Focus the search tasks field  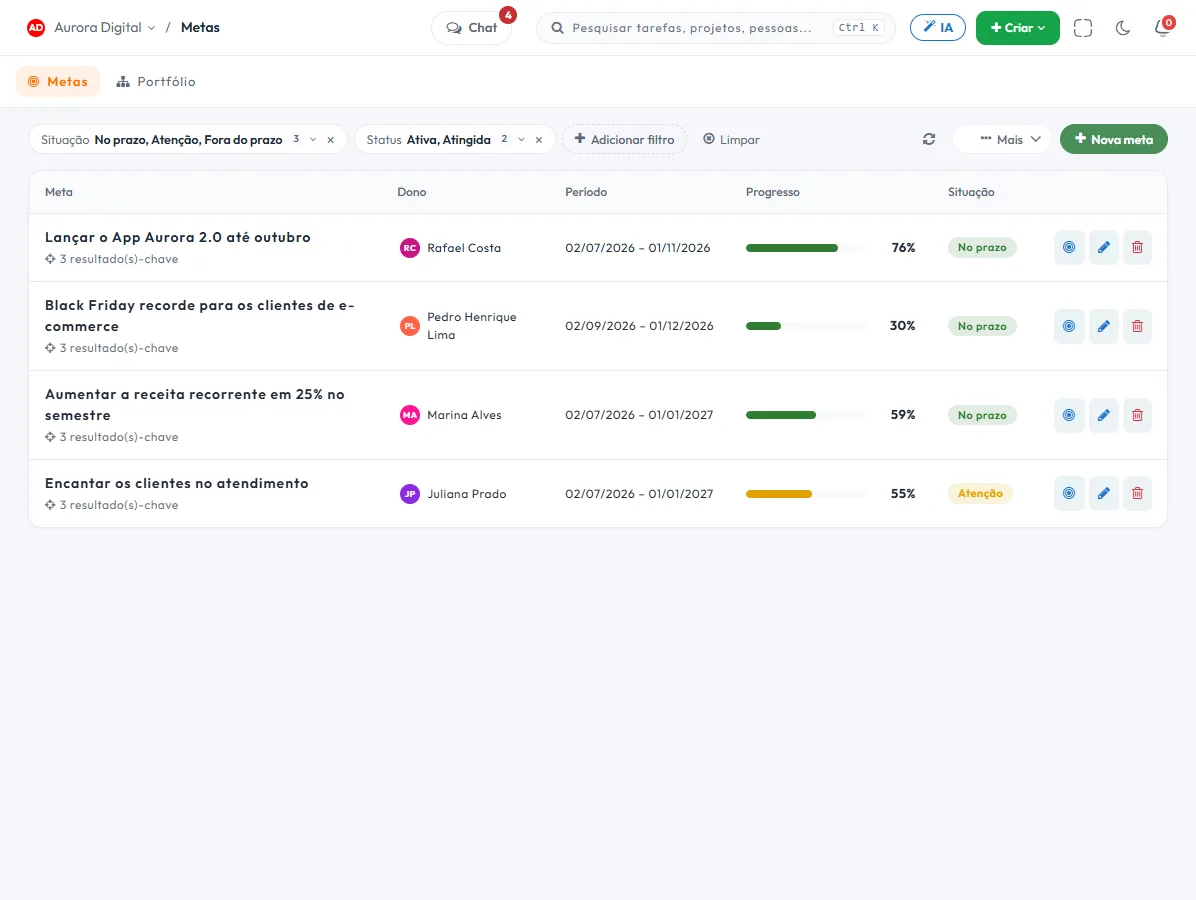point(715,28)
